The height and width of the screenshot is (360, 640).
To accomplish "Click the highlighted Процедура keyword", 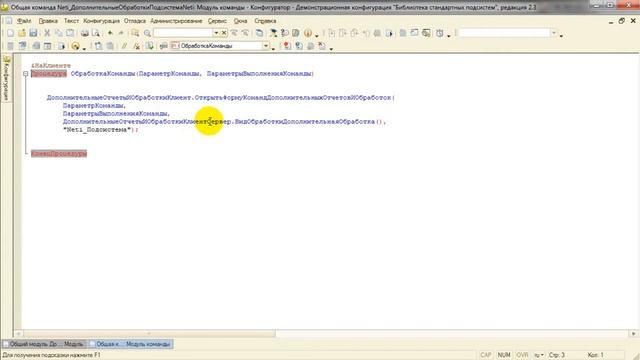I will pos(49,74).
